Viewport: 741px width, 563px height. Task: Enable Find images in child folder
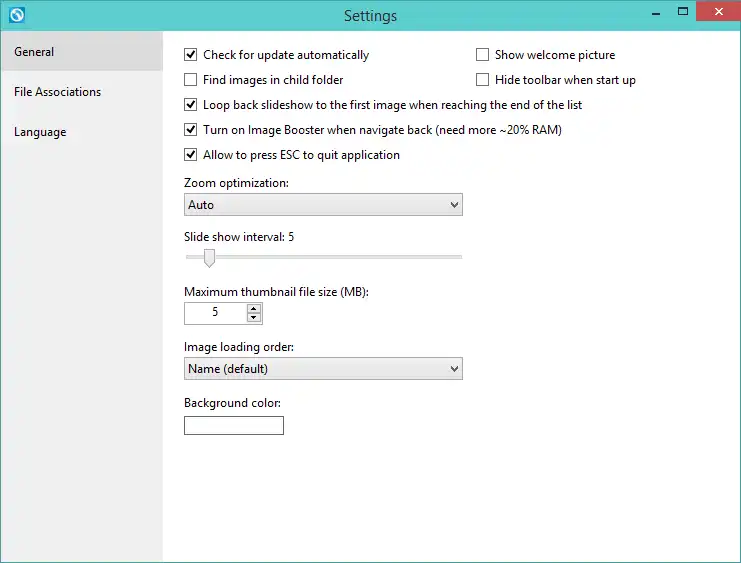pyautogui.click(x=191, y=80)
